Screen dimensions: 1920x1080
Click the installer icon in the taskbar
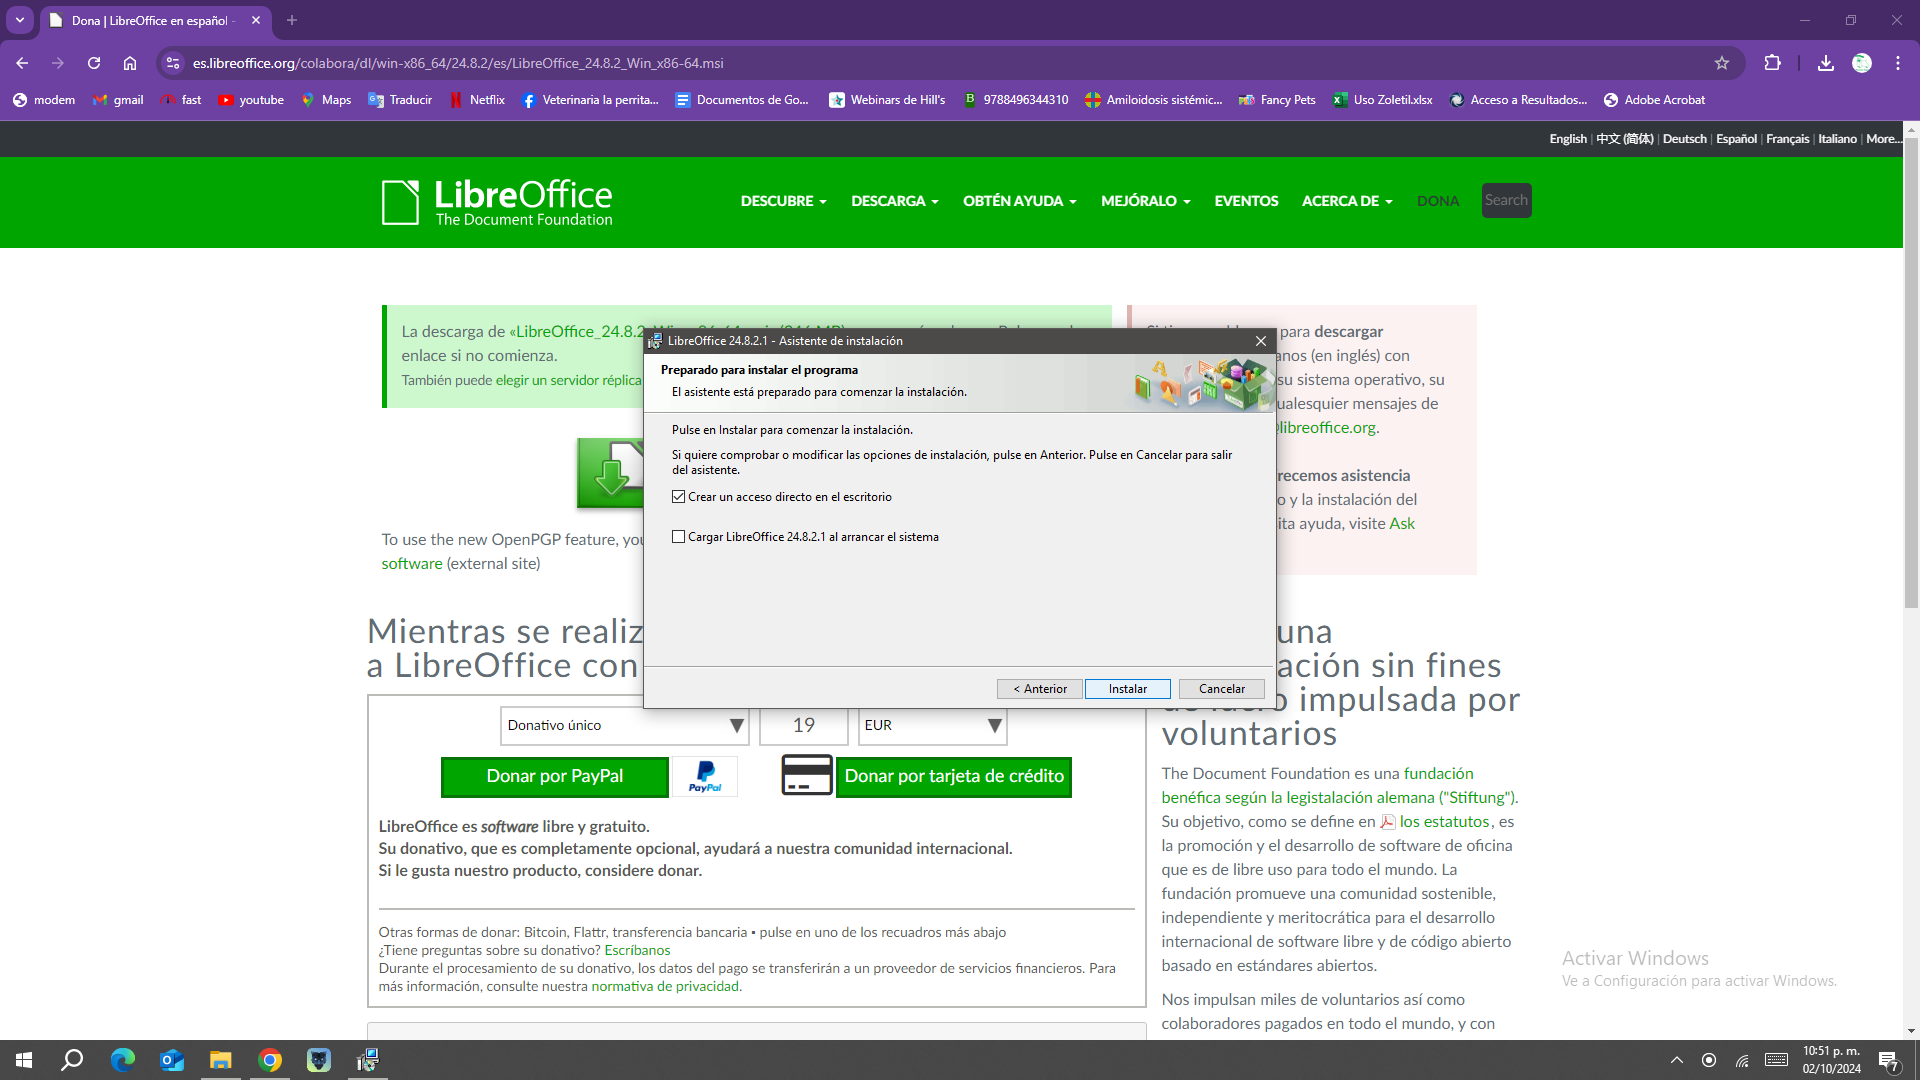(367, 1060)
